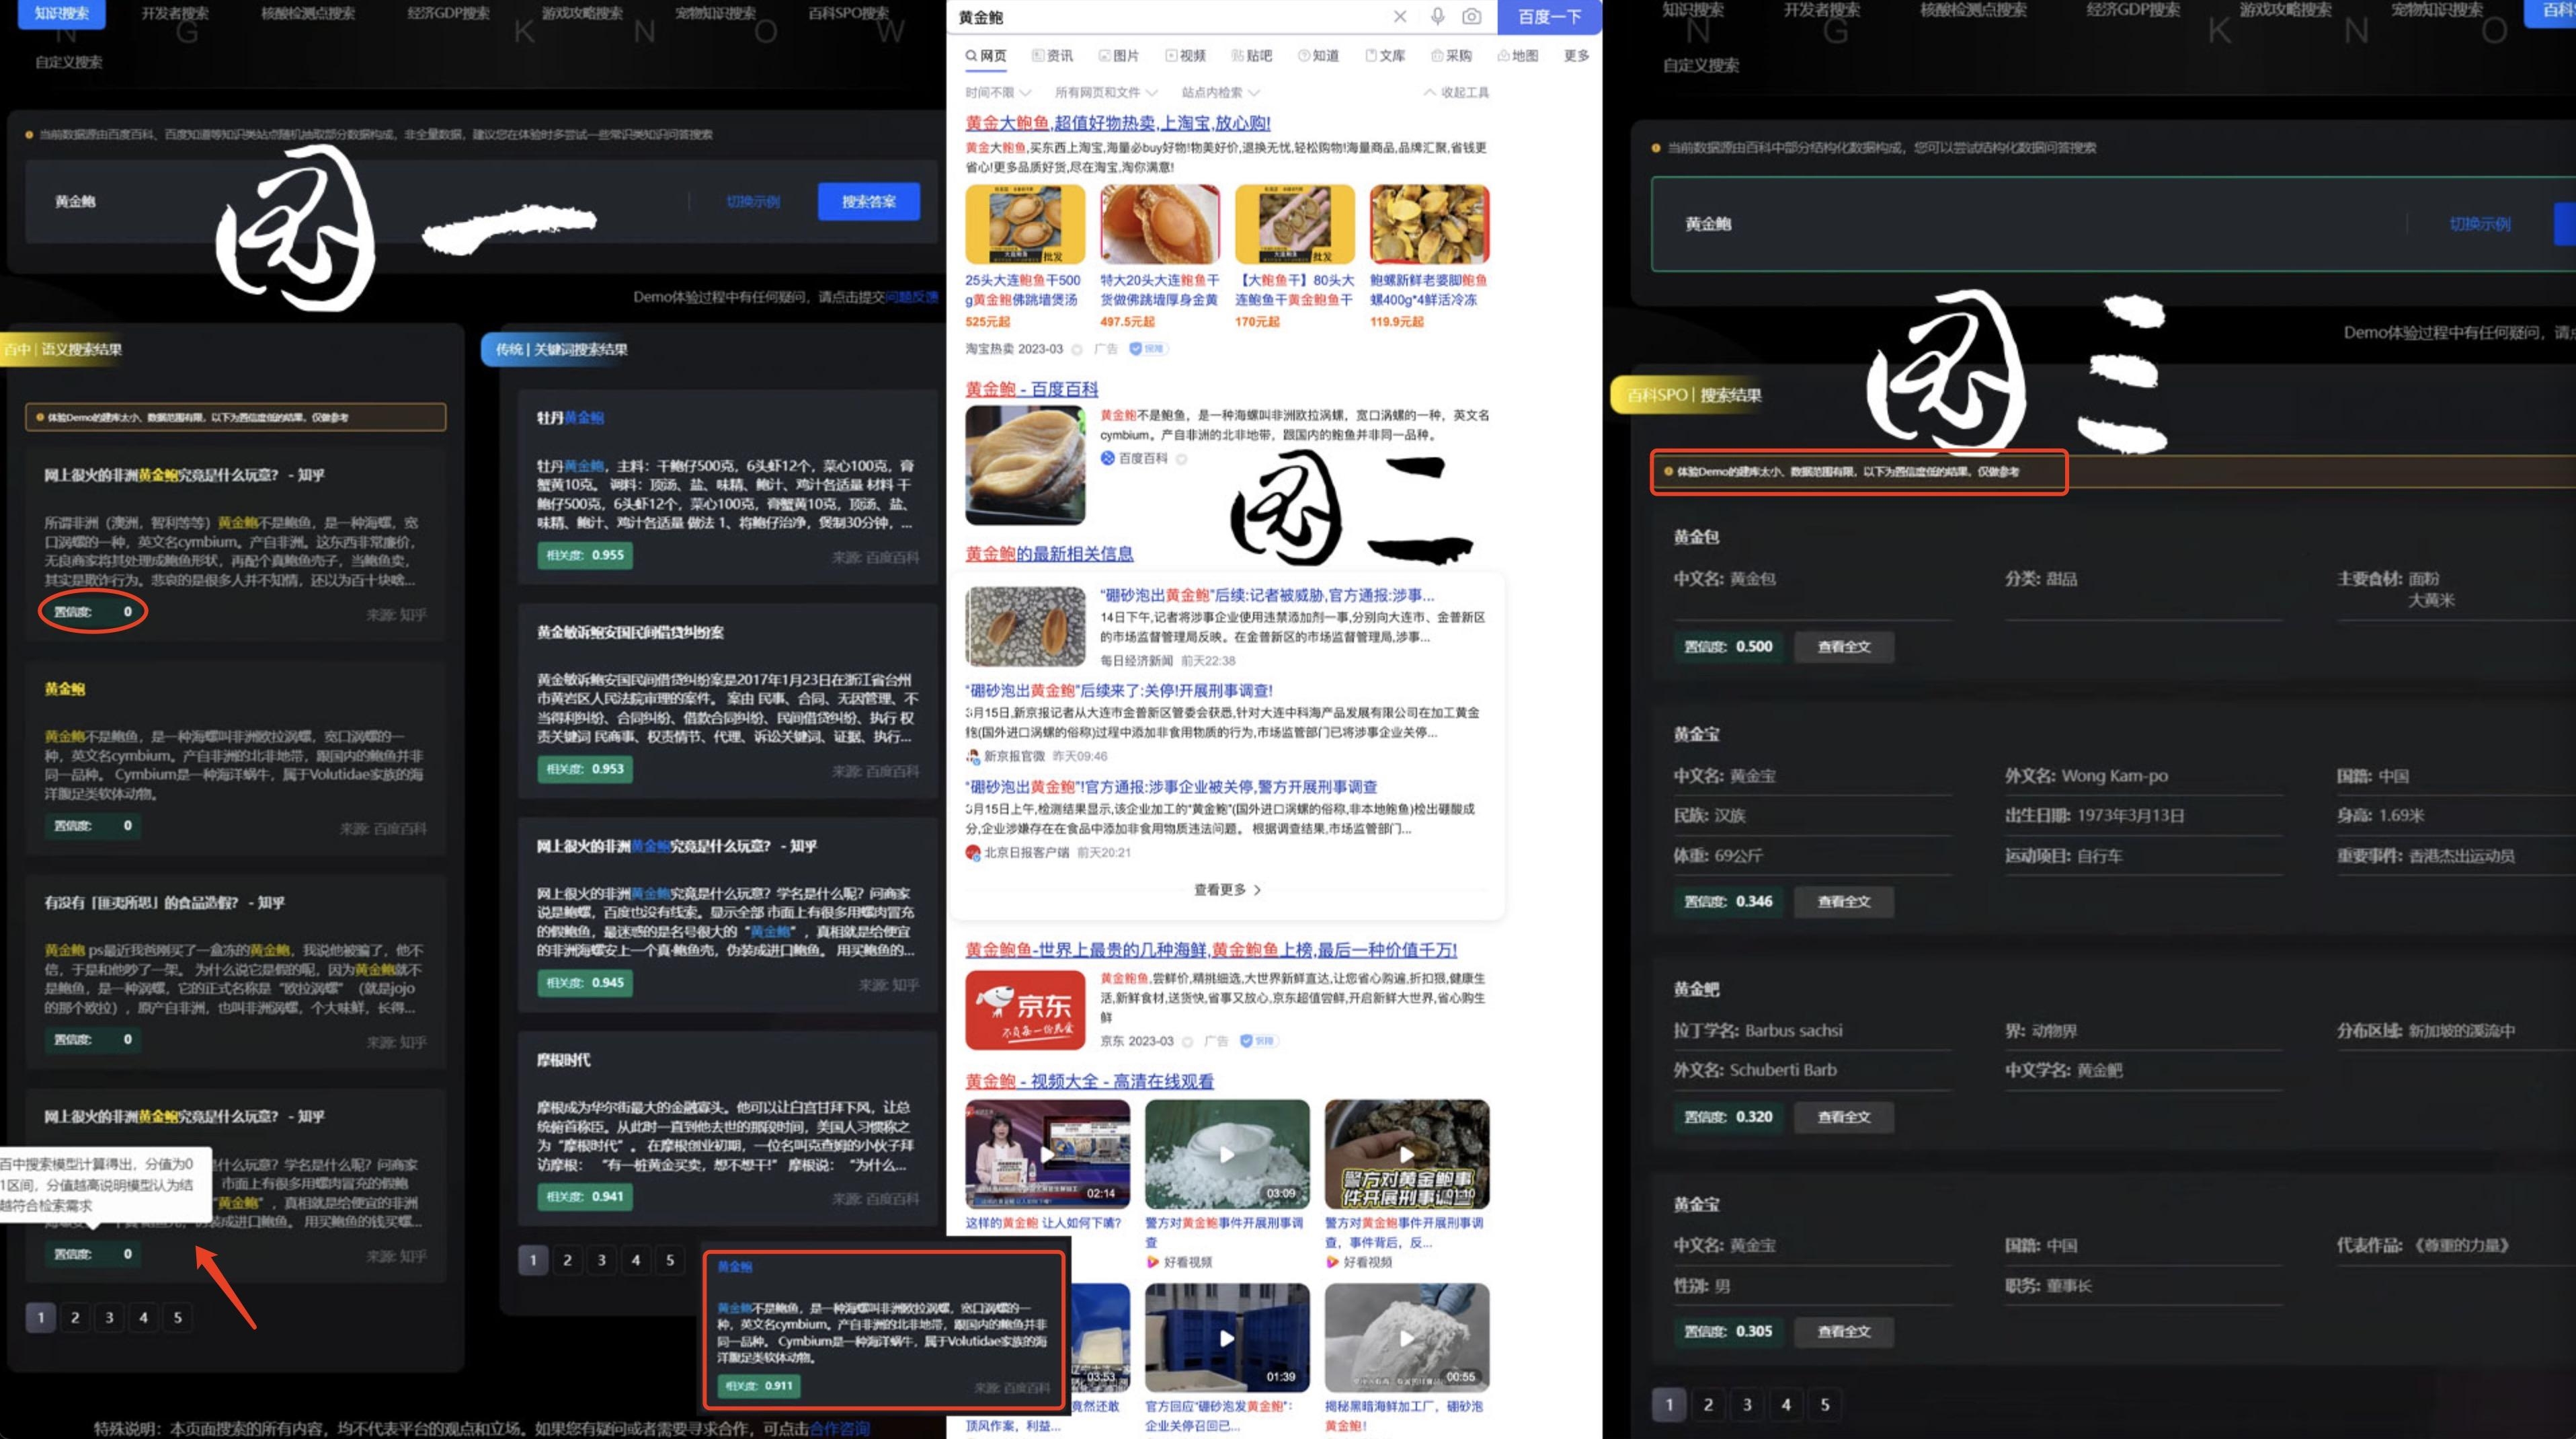Select 百科SPO搜索 tab in the left dark panel

pyautogui.click(x=848, y=13)
